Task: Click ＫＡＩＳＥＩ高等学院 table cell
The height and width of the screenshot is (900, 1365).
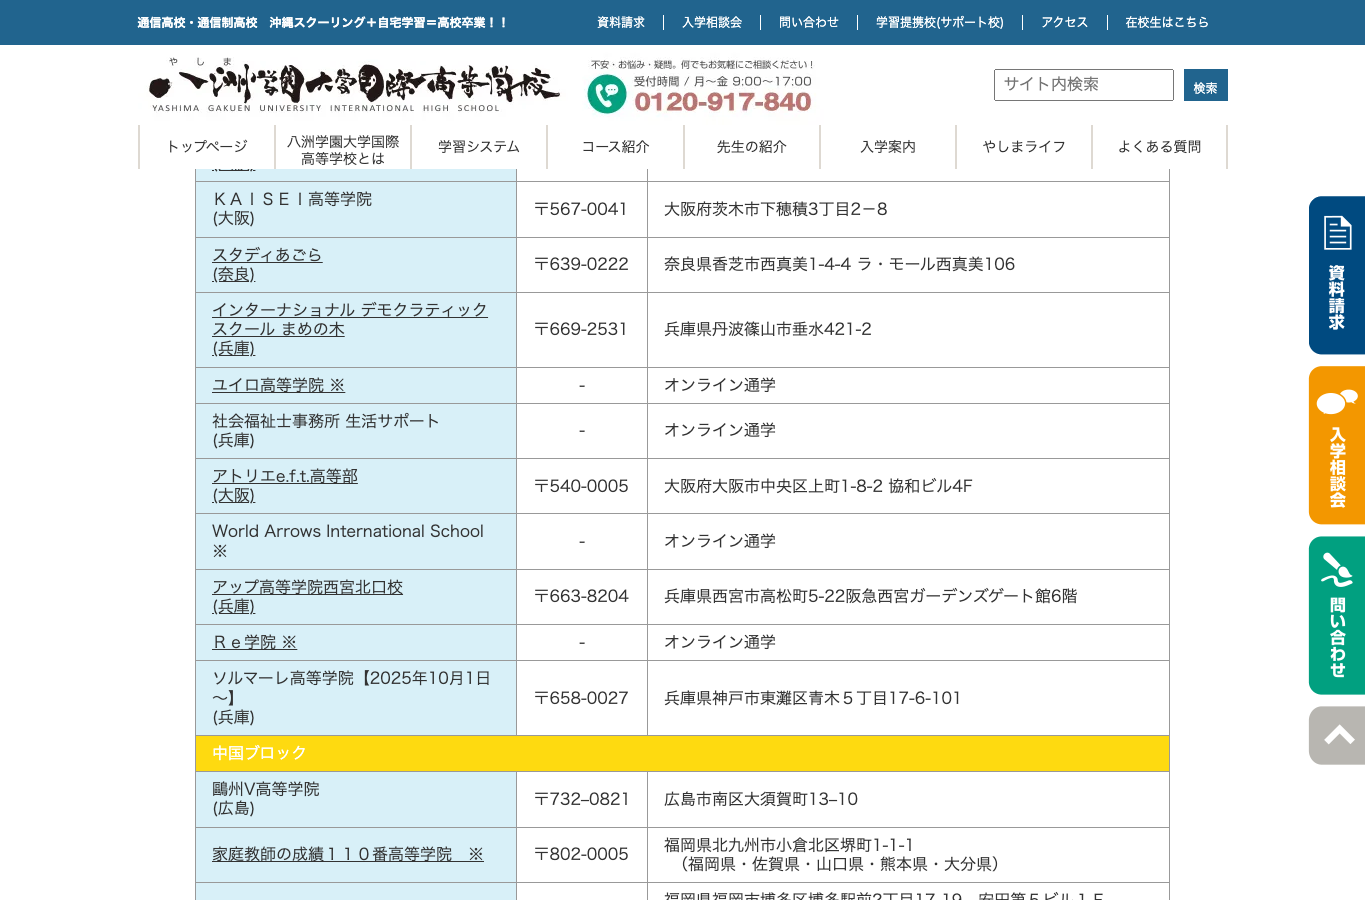Action: pyautogui.click(x=356, y=209)
